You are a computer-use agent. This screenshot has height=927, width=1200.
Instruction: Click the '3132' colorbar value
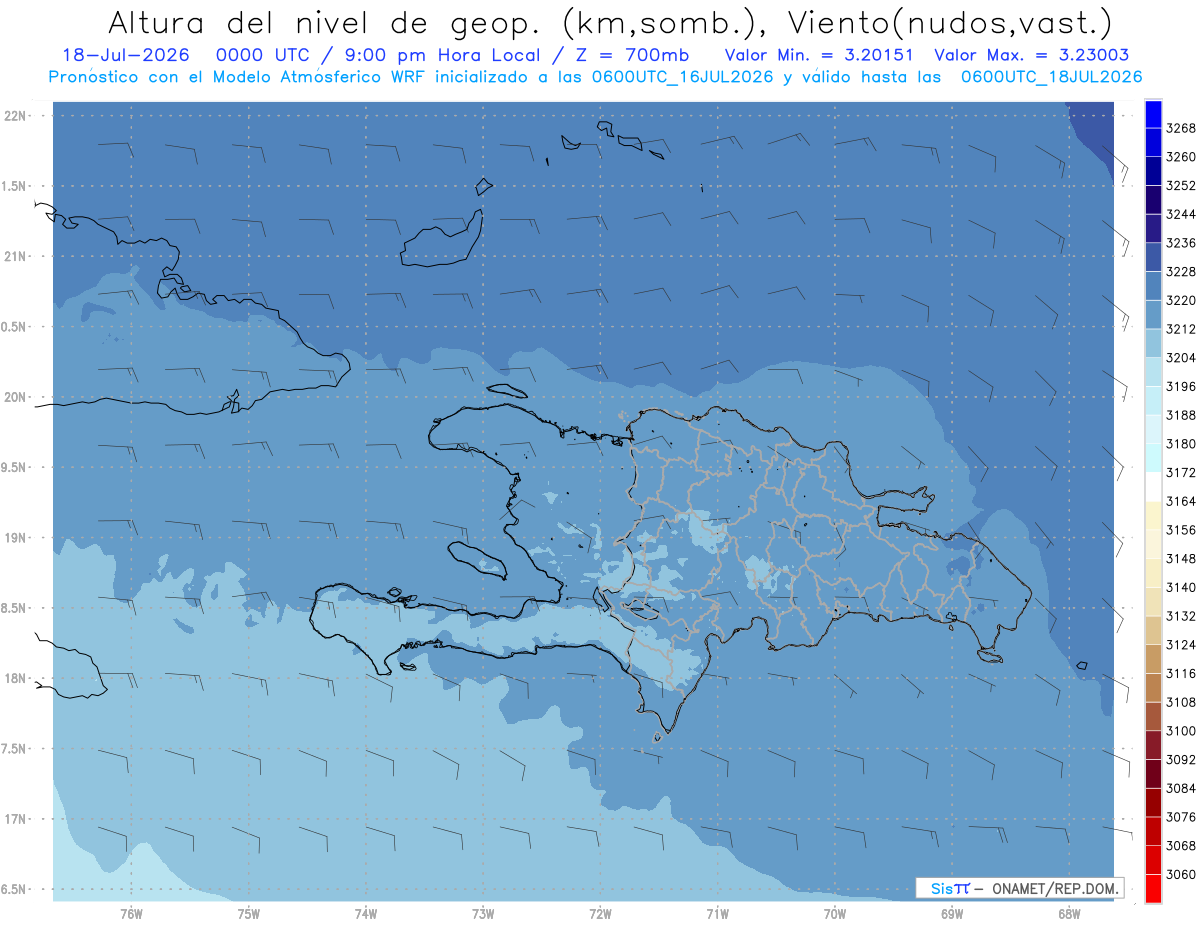click(1181, 616)
